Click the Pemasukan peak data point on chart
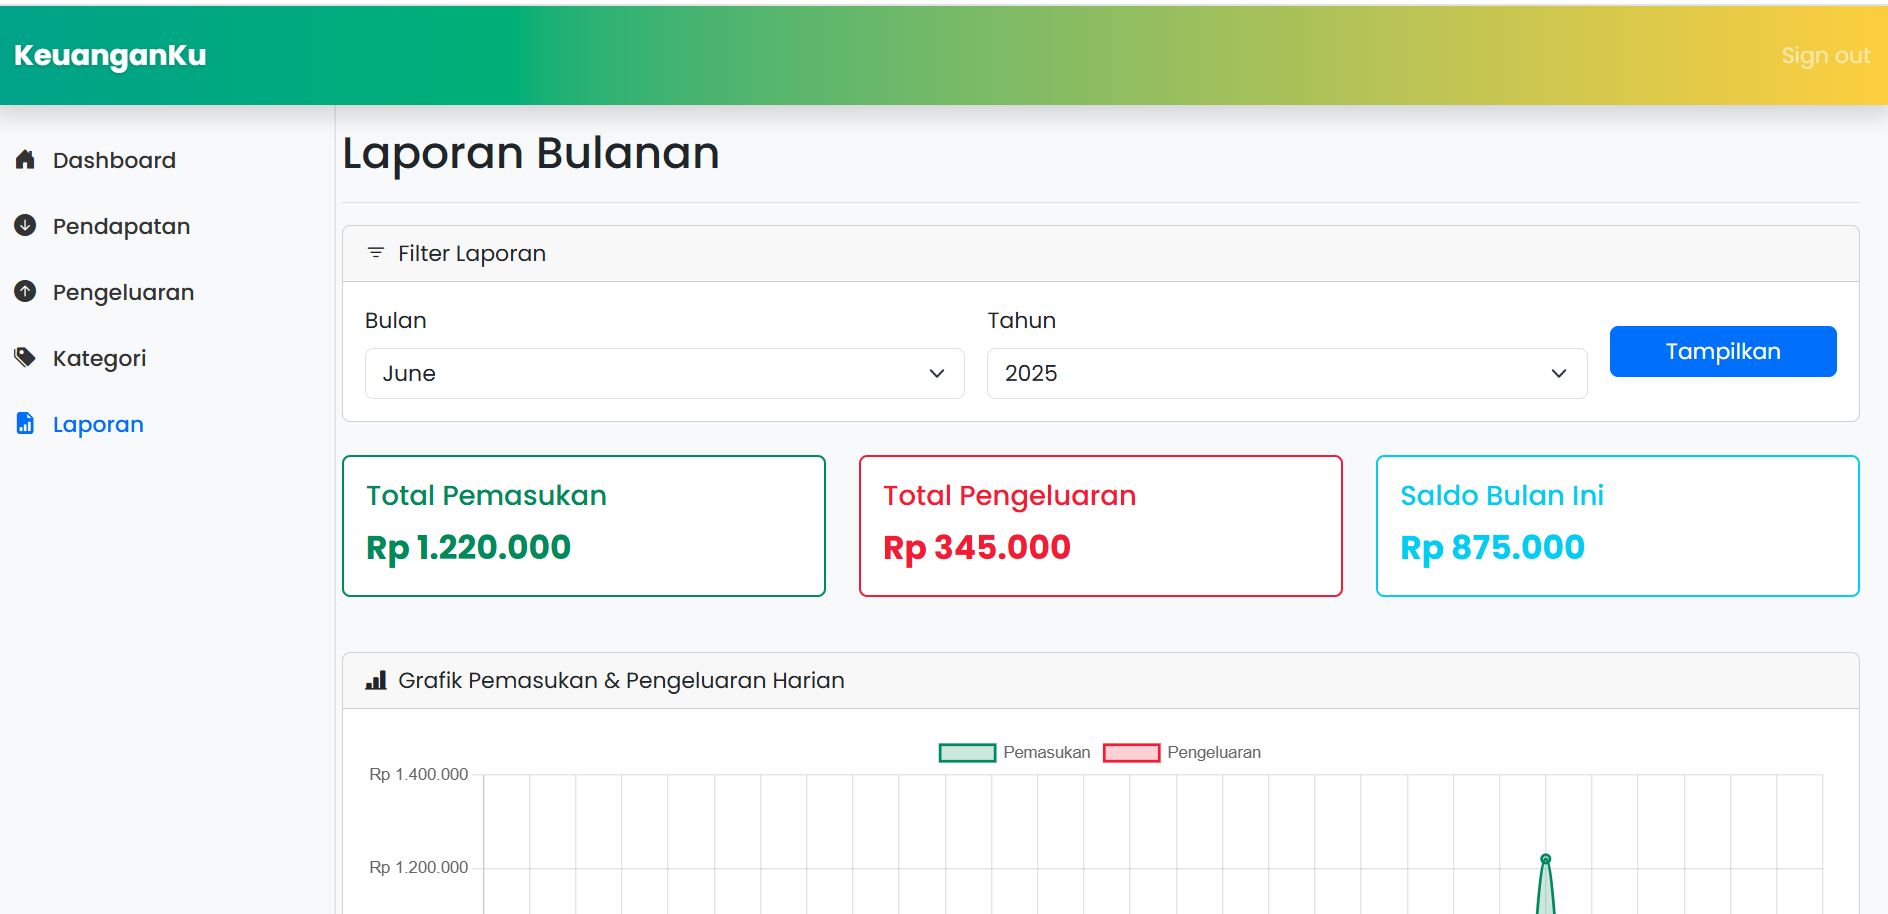The image size is (1888, 914). coord(1546,859)
